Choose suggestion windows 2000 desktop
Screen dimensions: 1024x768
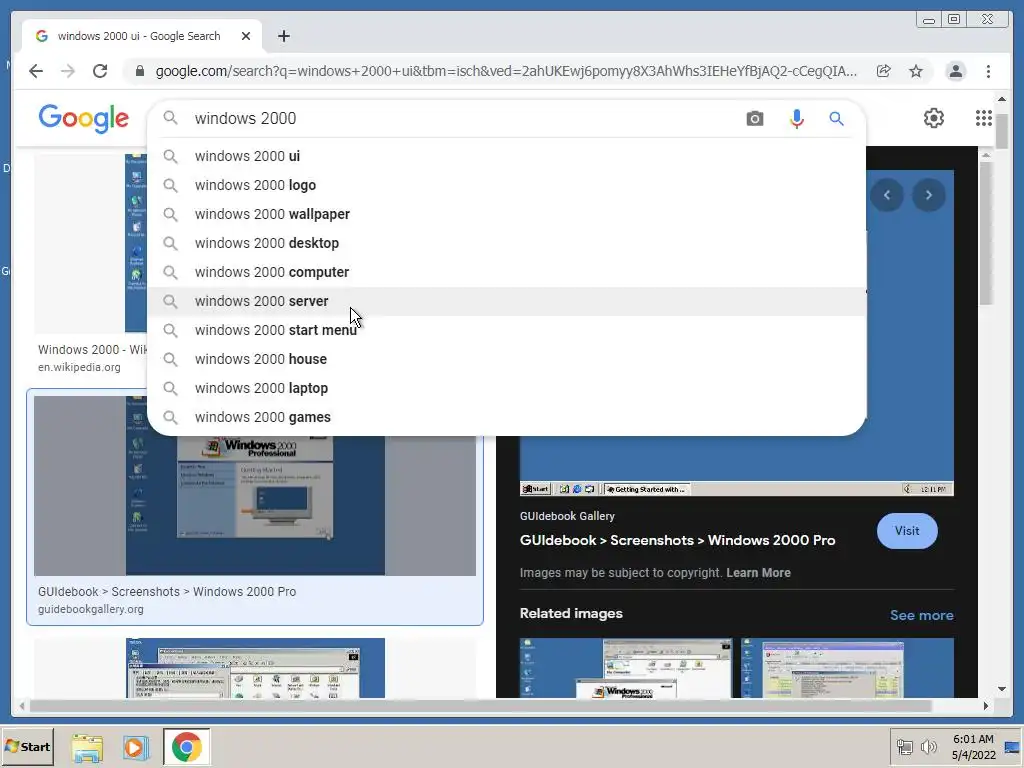click(507, 243)
